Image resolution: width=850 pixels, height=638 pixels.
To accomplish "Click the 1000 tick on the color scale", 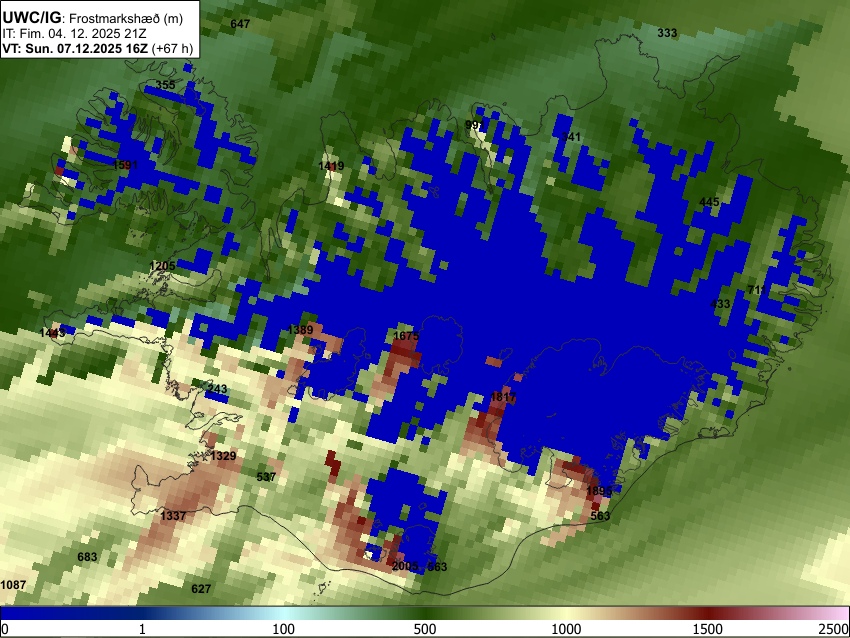I will point(566,629).
